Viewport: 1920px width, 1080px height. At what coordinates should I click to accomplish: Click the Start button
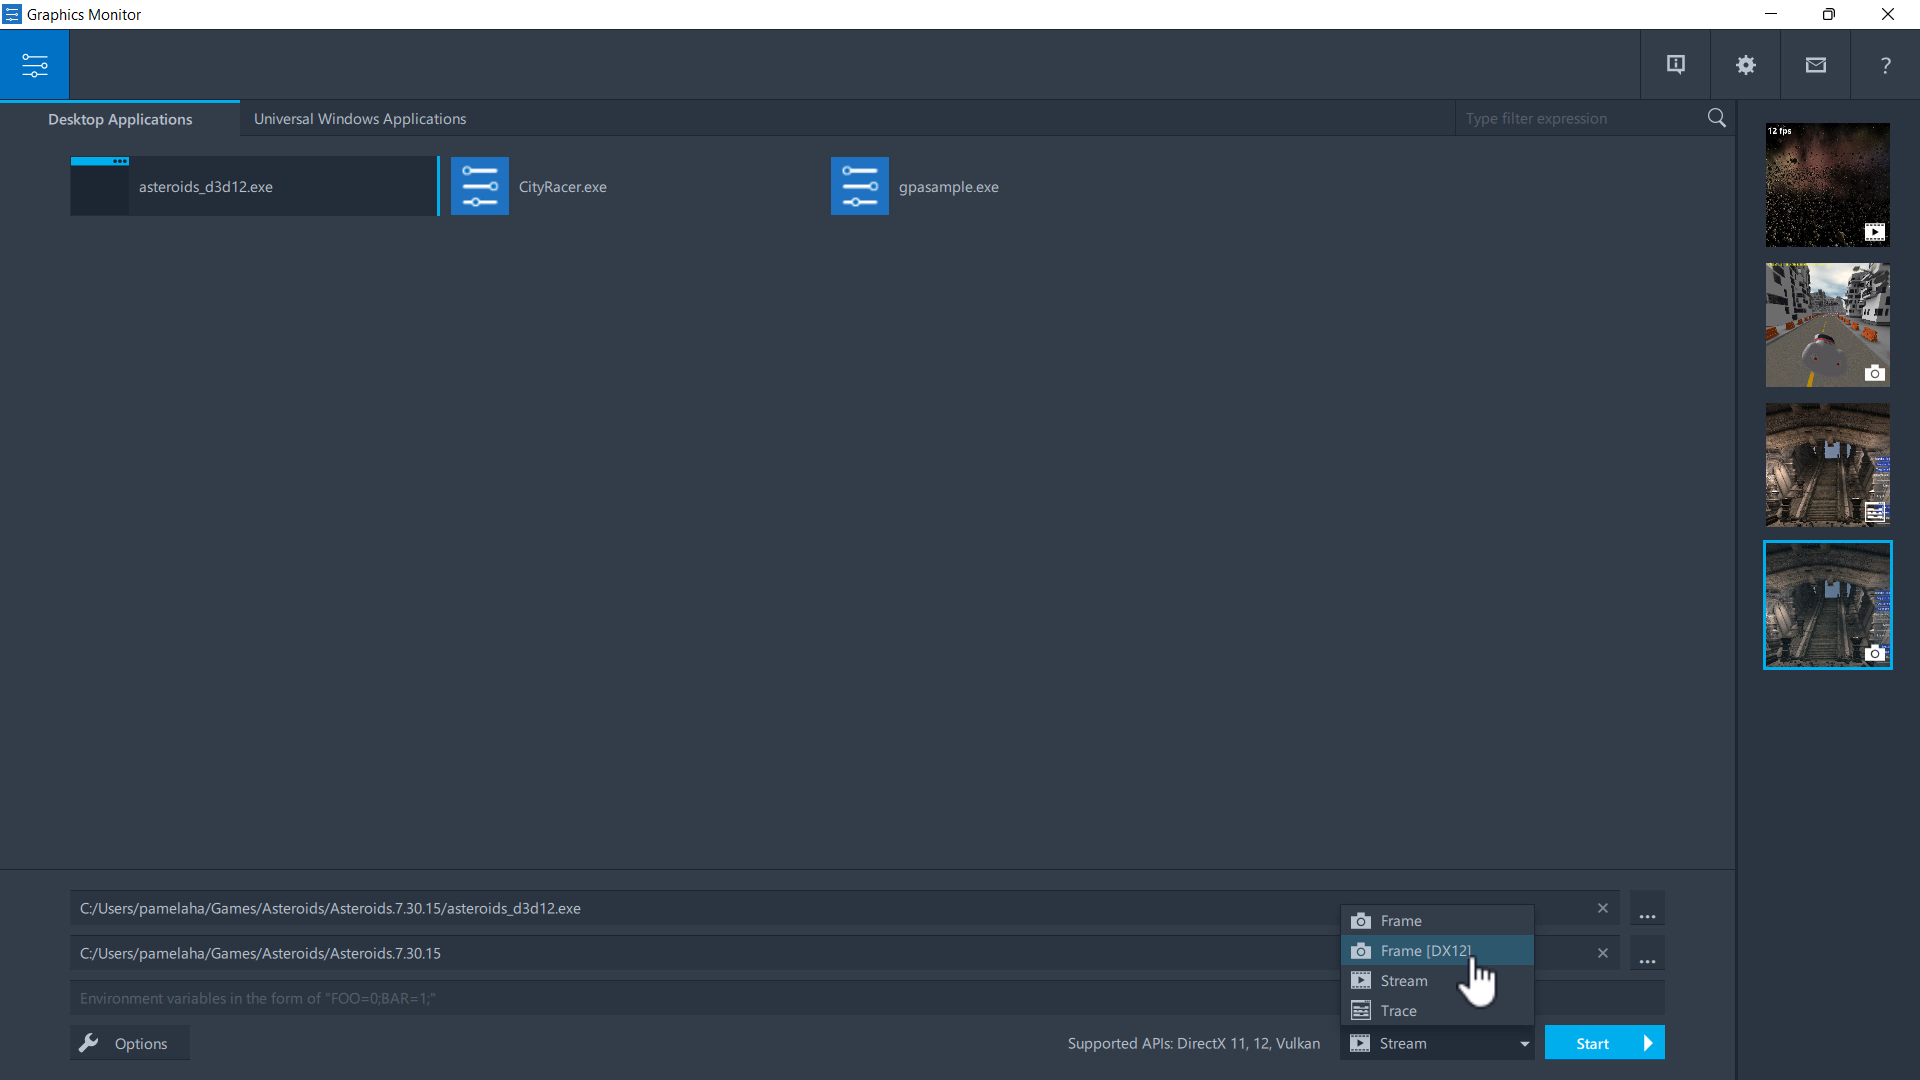click(1604, 1042)
